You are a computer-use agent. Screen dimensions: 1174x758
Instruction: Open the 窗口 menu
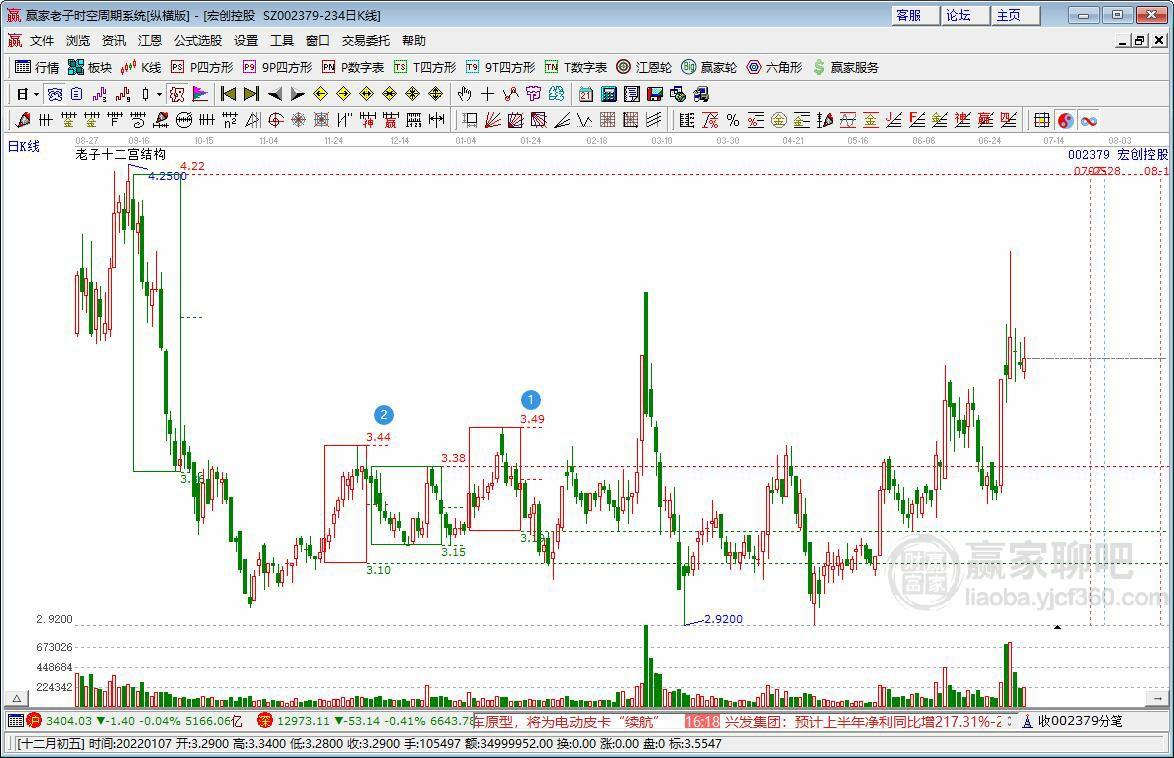click(317, 40)
